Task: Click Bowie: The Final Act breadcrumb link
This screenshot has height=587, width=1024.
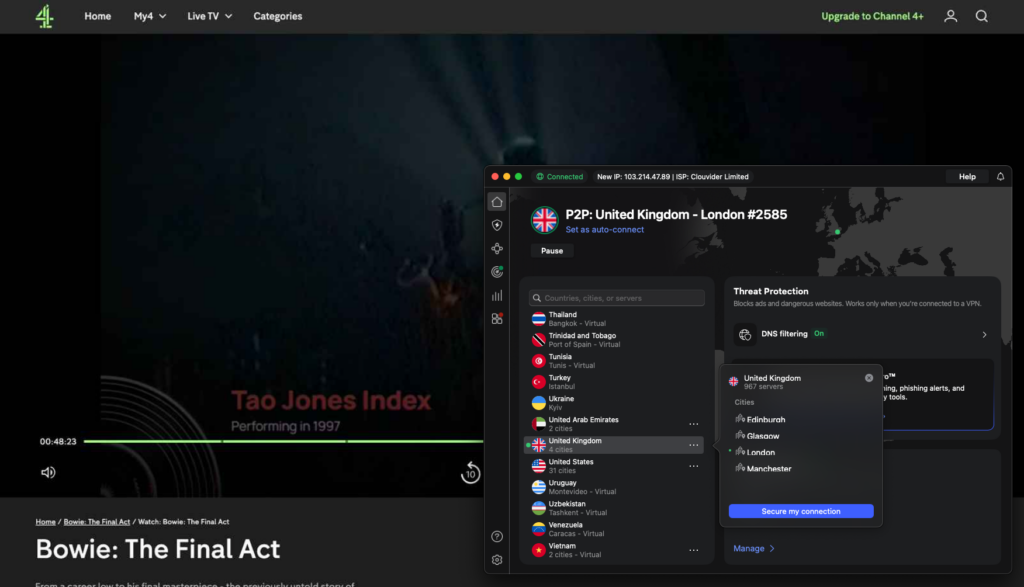Action: pos(97,522)
